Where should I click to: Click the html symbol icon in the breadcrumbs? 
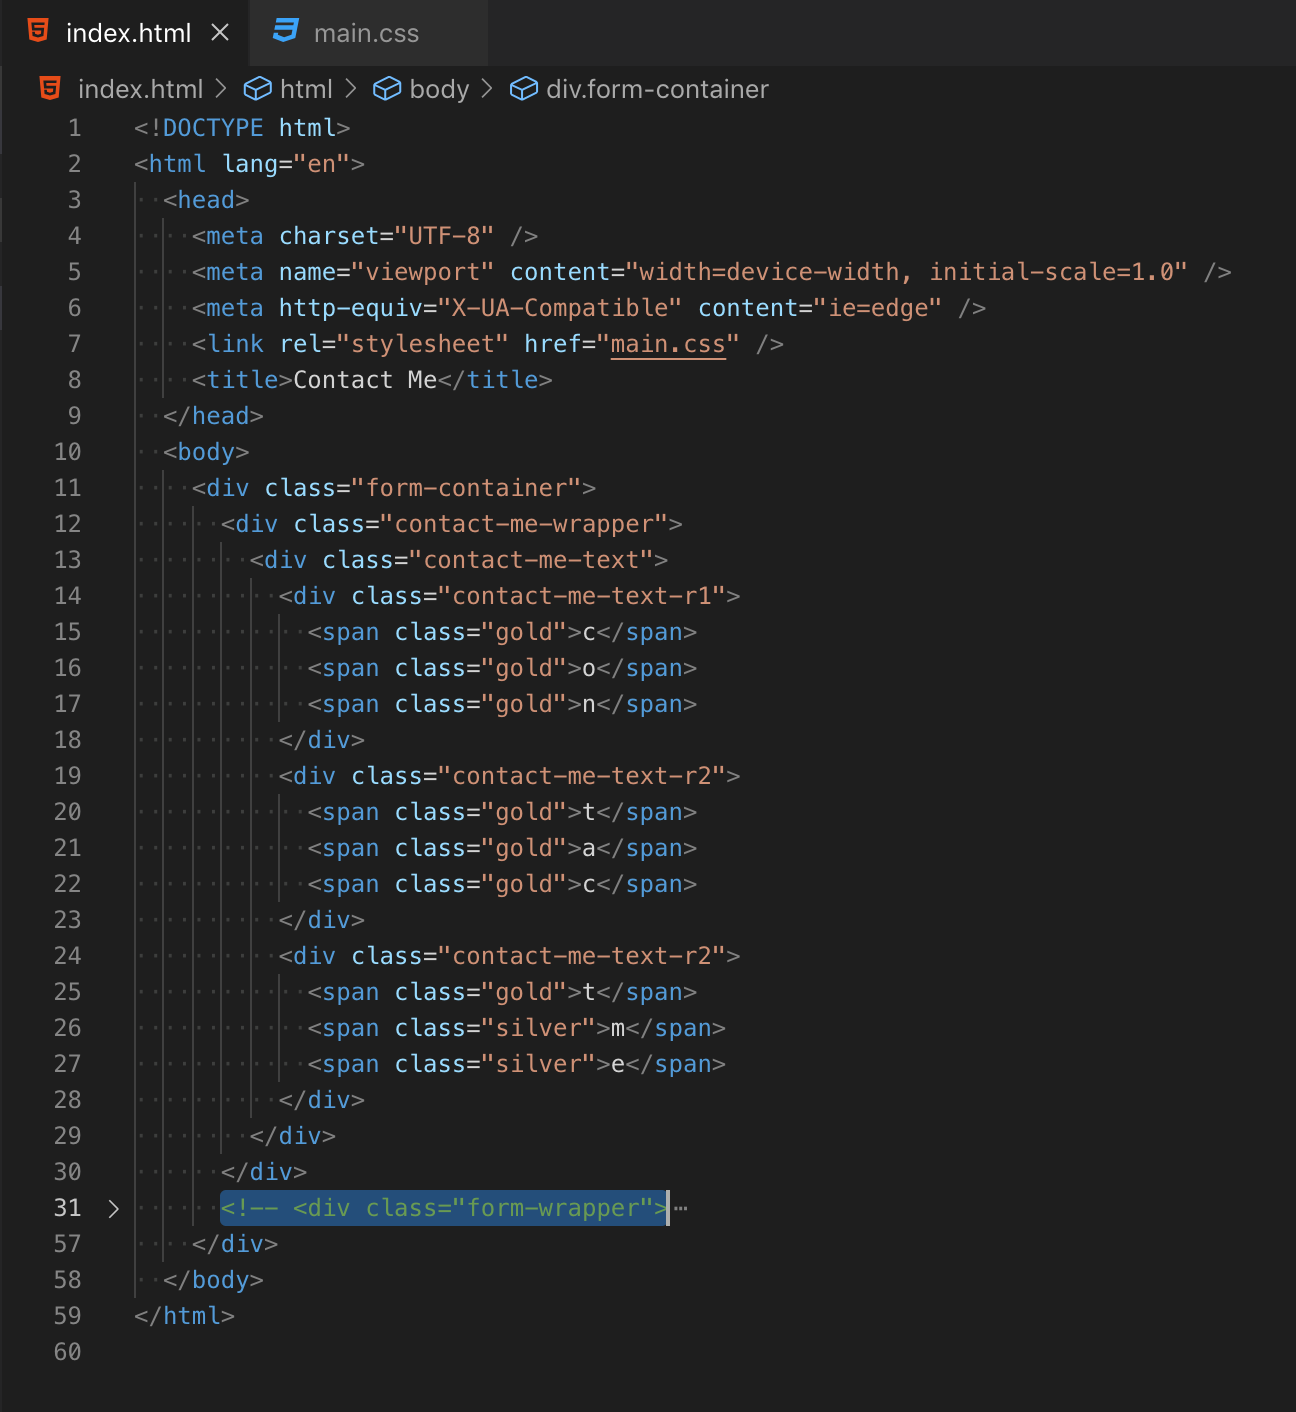click(258, 89)
